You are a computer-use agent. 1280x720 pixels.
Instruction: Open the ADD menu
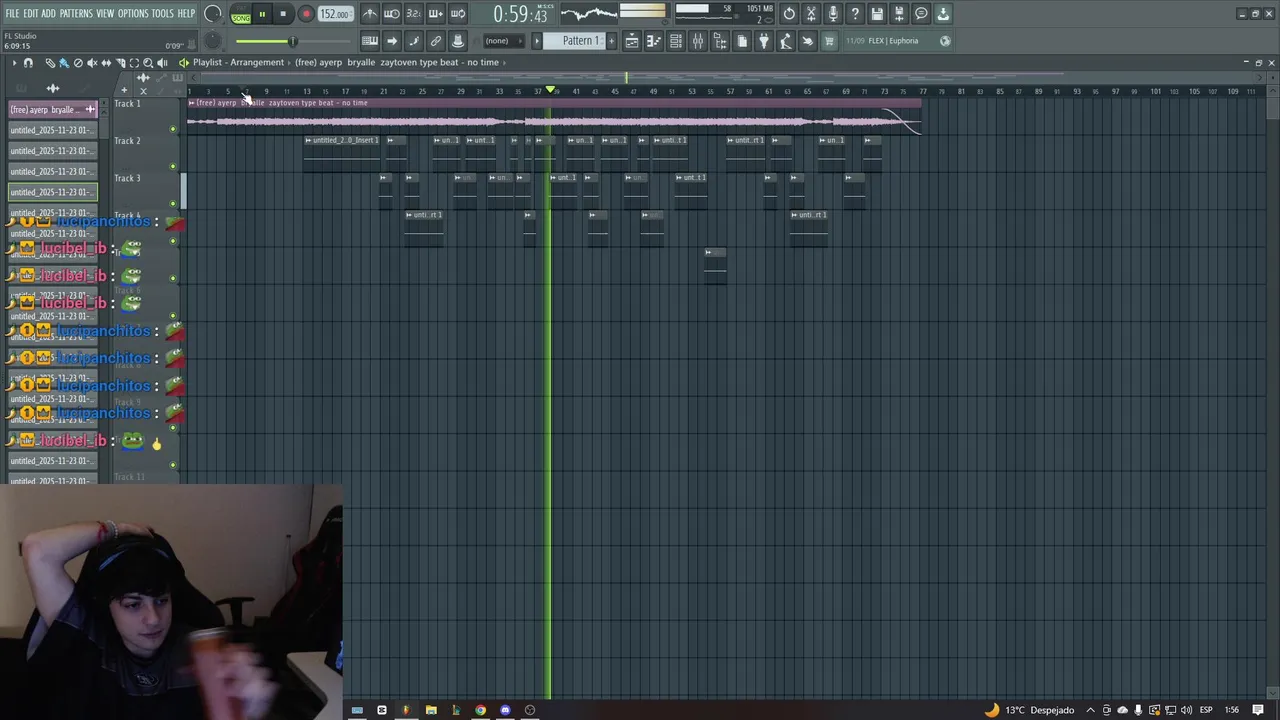pyautogui.click(x=48, y=13)
